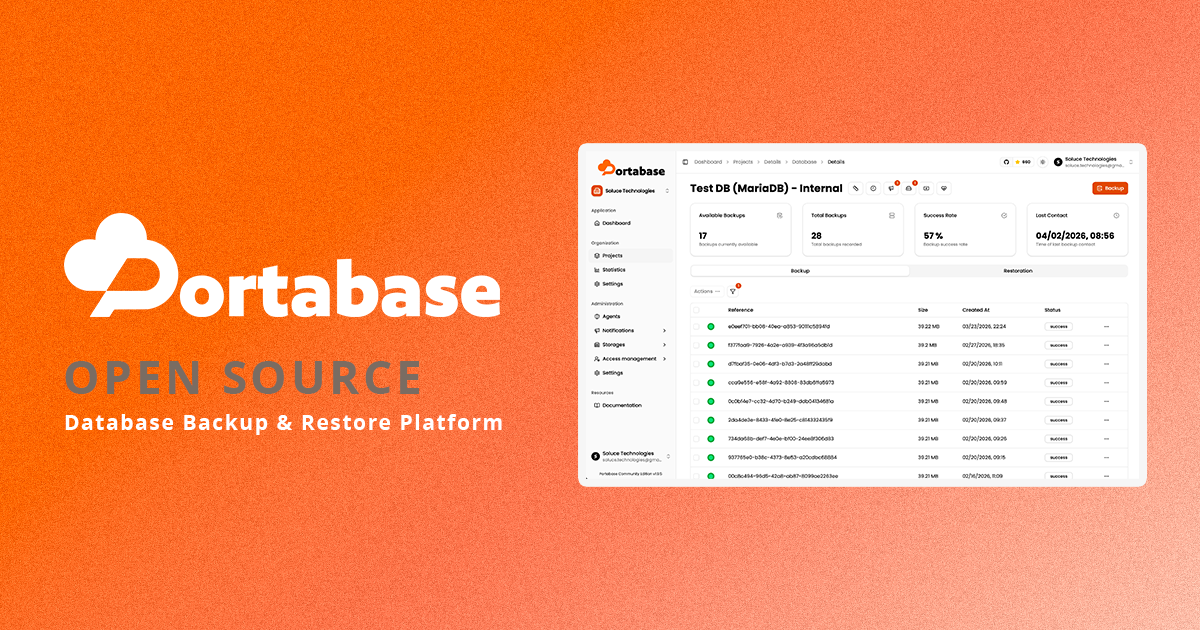Click the green status dot for backup 937765e0
1200x630 pixels.
coord(711,457)
